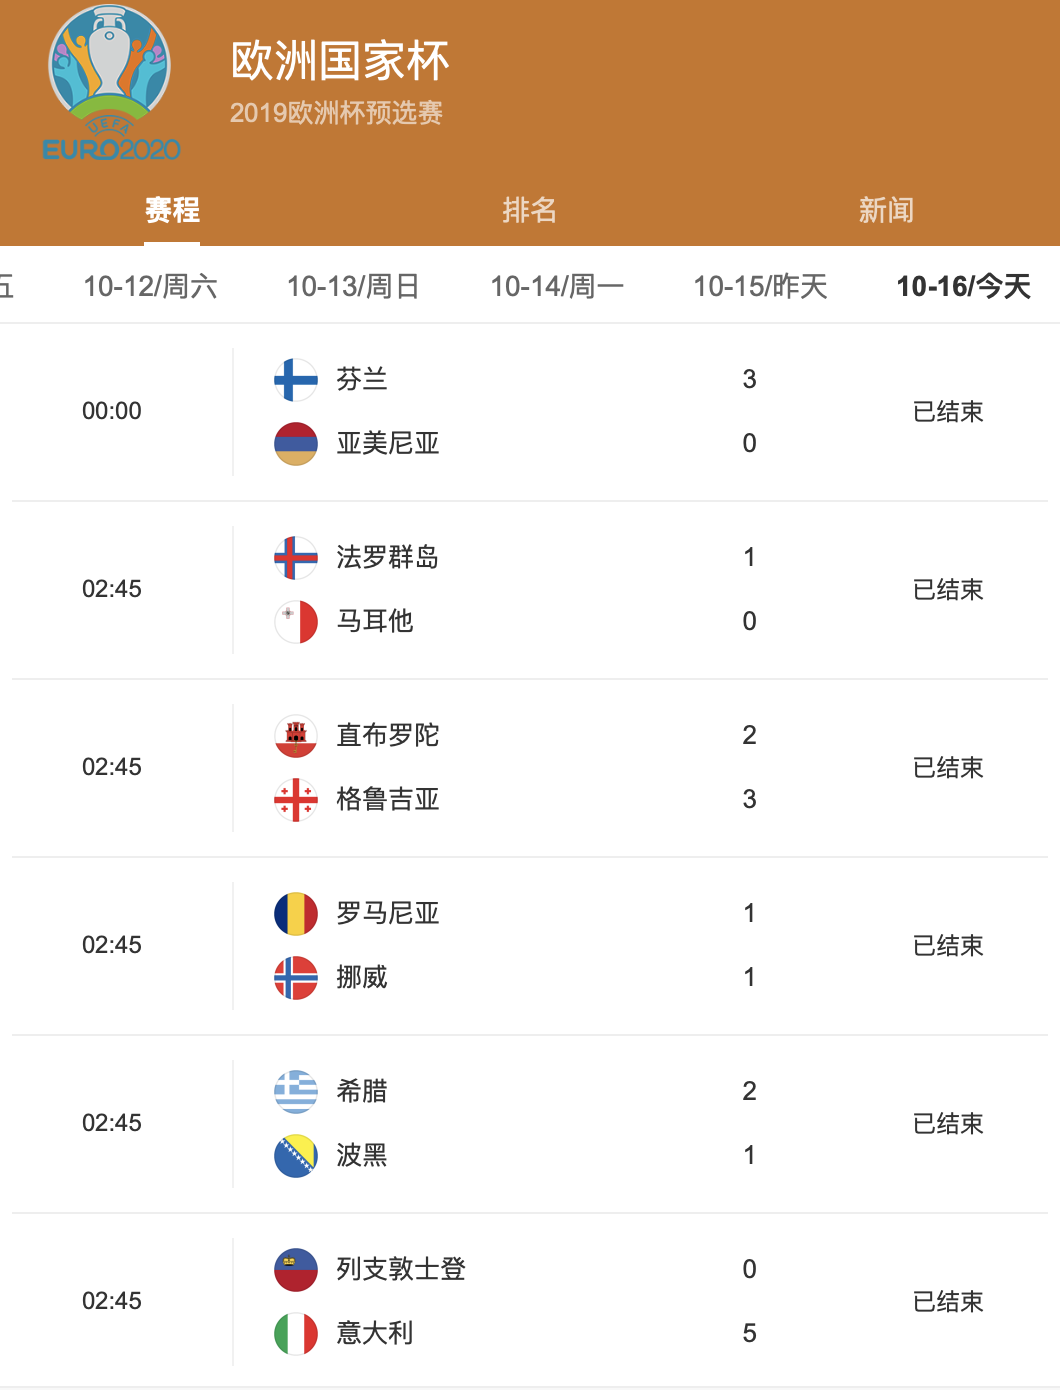Image resolution: width=1060 pixels, height=1390 pixels.
Task: Select the 赛程 tab
Action: tap(171, 211)
